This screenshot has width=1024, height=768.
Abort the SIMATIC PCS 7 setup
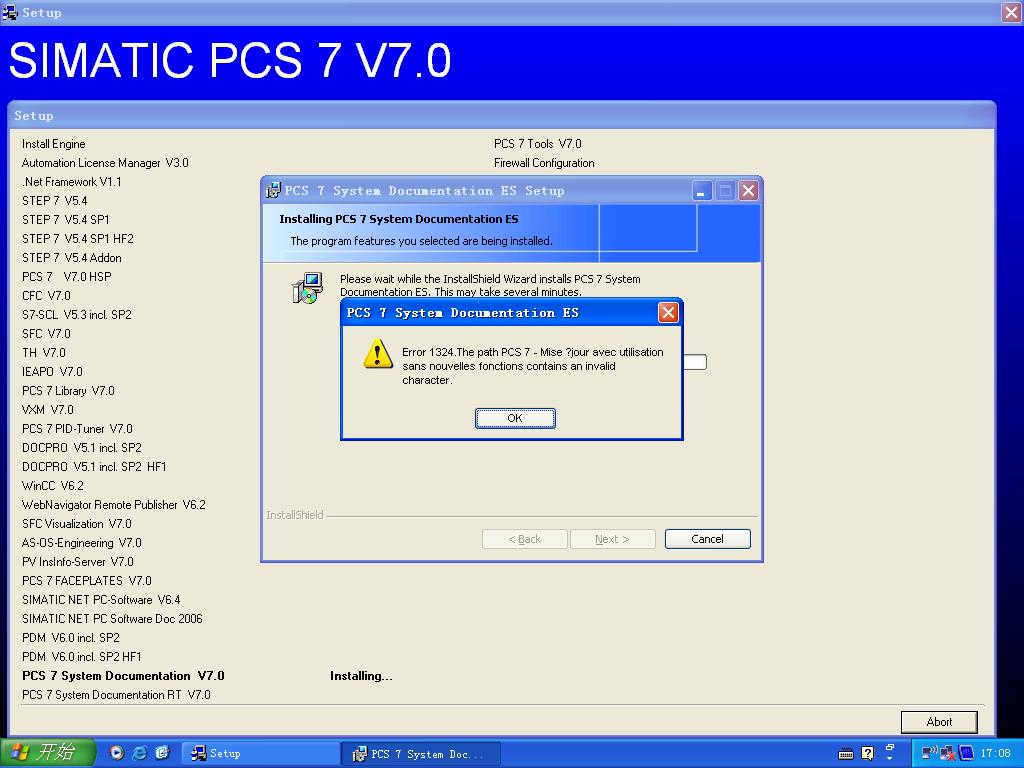coord(938,722)
